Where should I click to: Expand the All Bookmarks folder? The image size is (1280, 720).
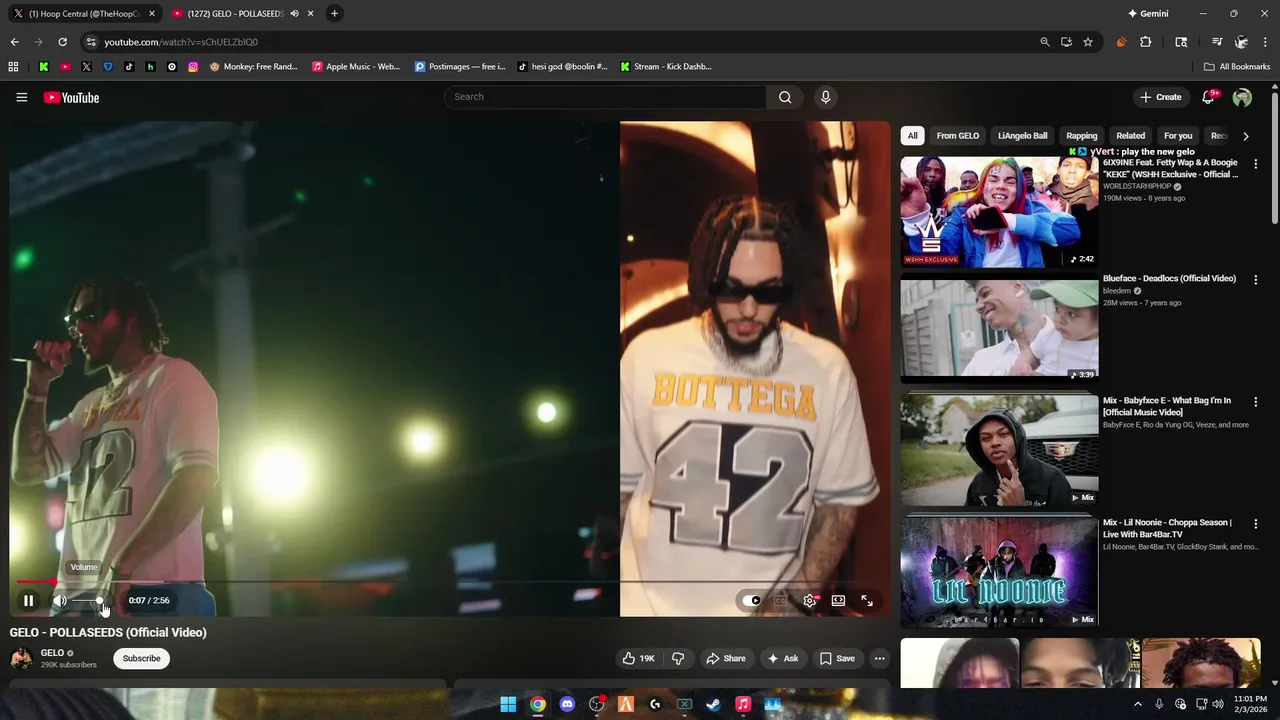(x=1237, y=67)
